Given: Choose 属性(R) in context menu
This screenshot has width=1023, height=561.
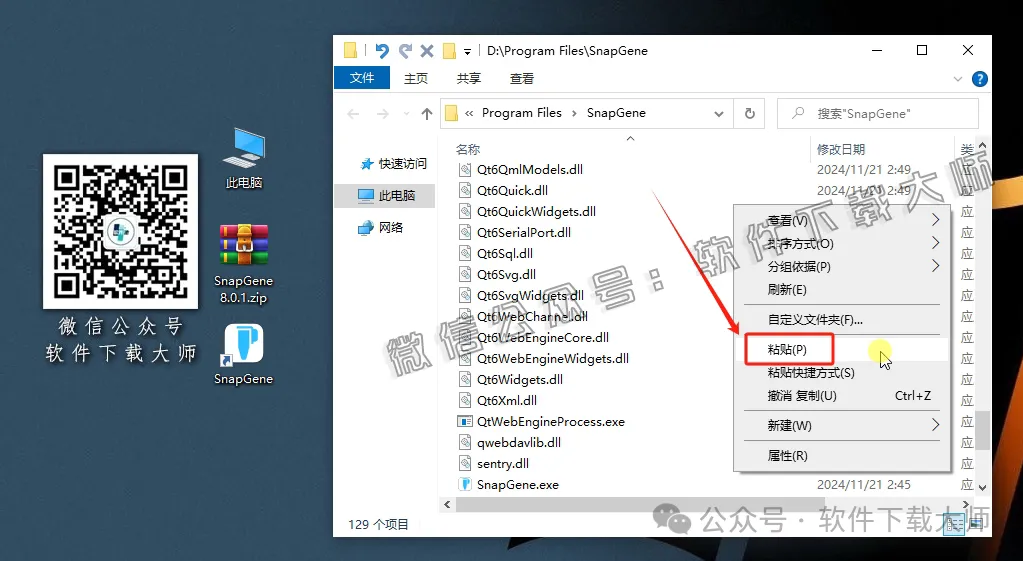Looking at the screenshot, I should [842, 455].
